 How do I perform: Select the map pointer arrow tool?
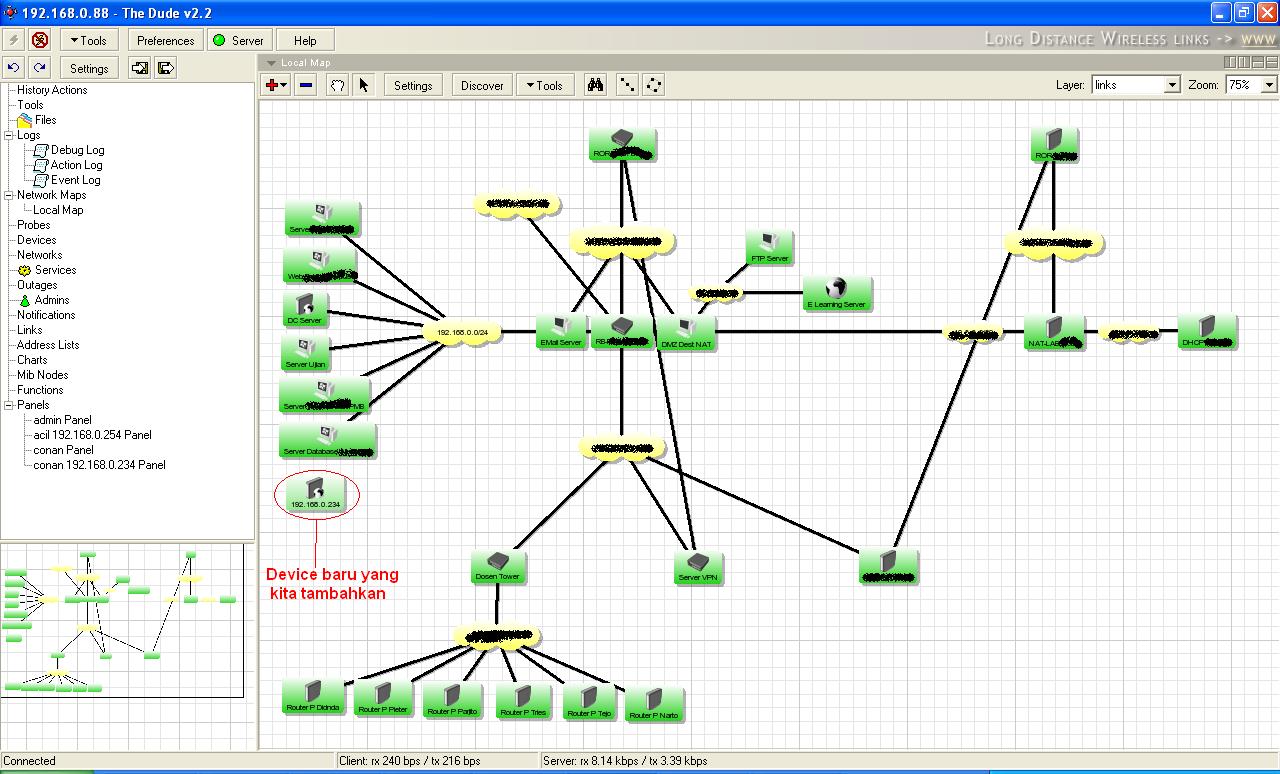coord(365,85)
